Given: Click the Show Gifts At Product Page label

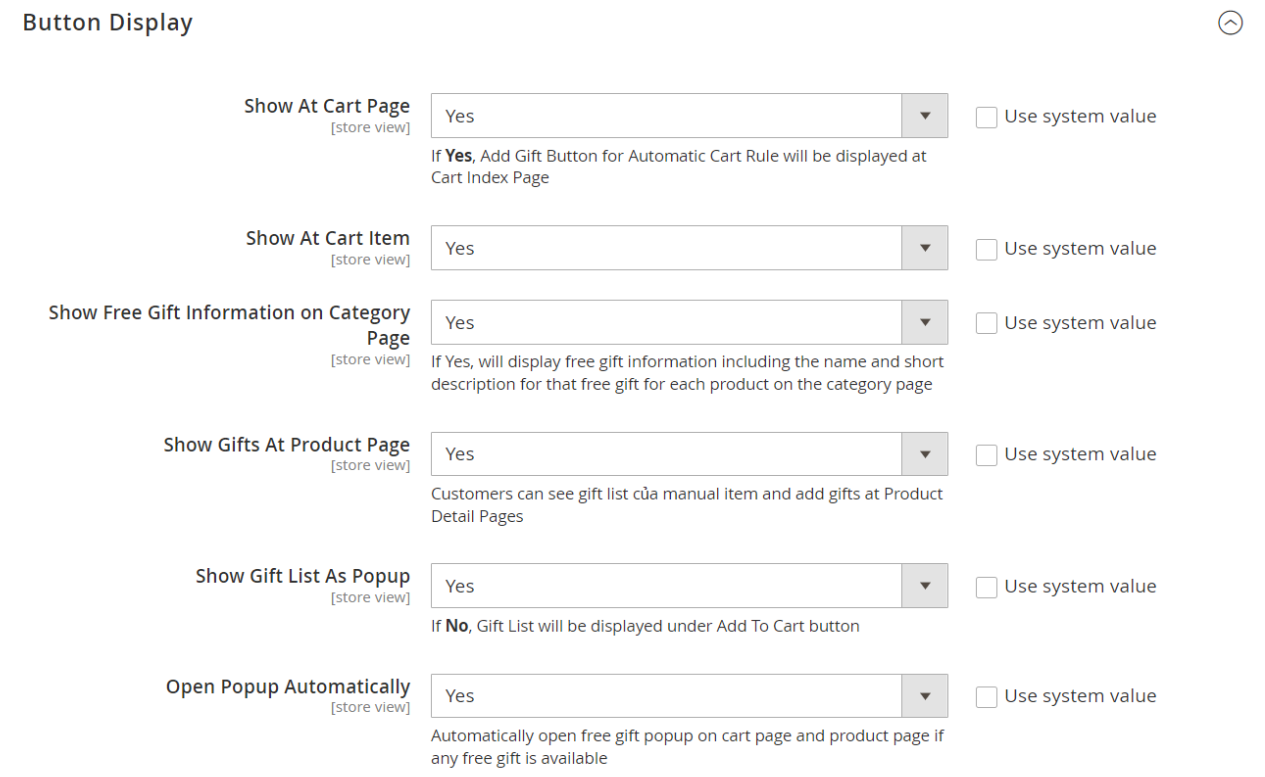Looking at the screenshot, I should pyautogui.click(x=287, y=445).
